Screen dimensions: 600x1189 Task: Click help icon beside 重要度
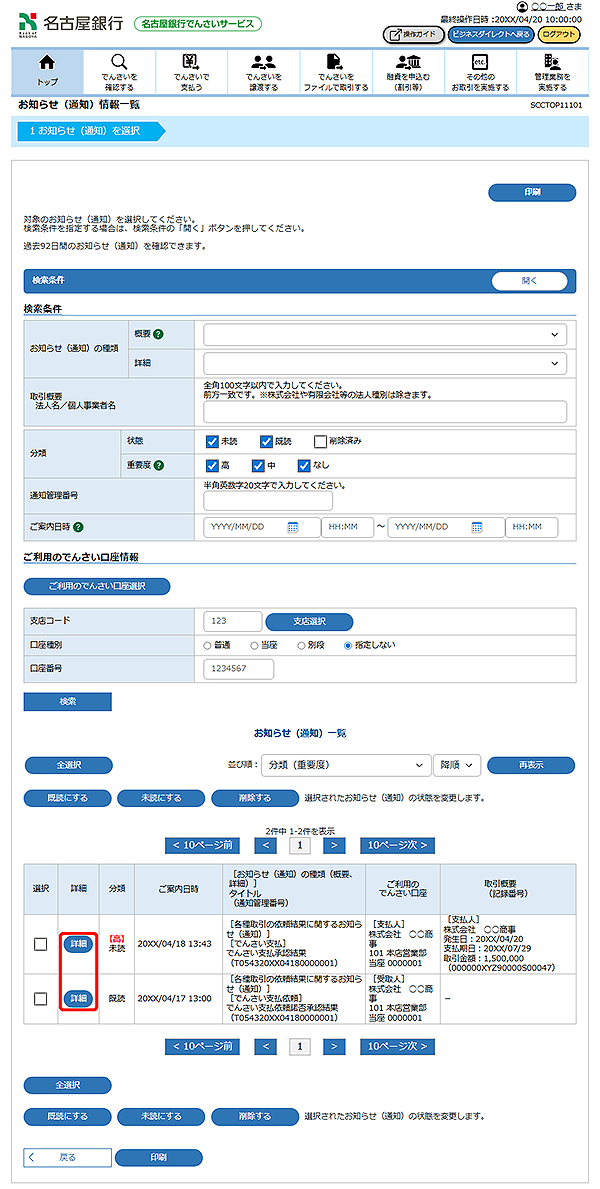pos(158,465)
